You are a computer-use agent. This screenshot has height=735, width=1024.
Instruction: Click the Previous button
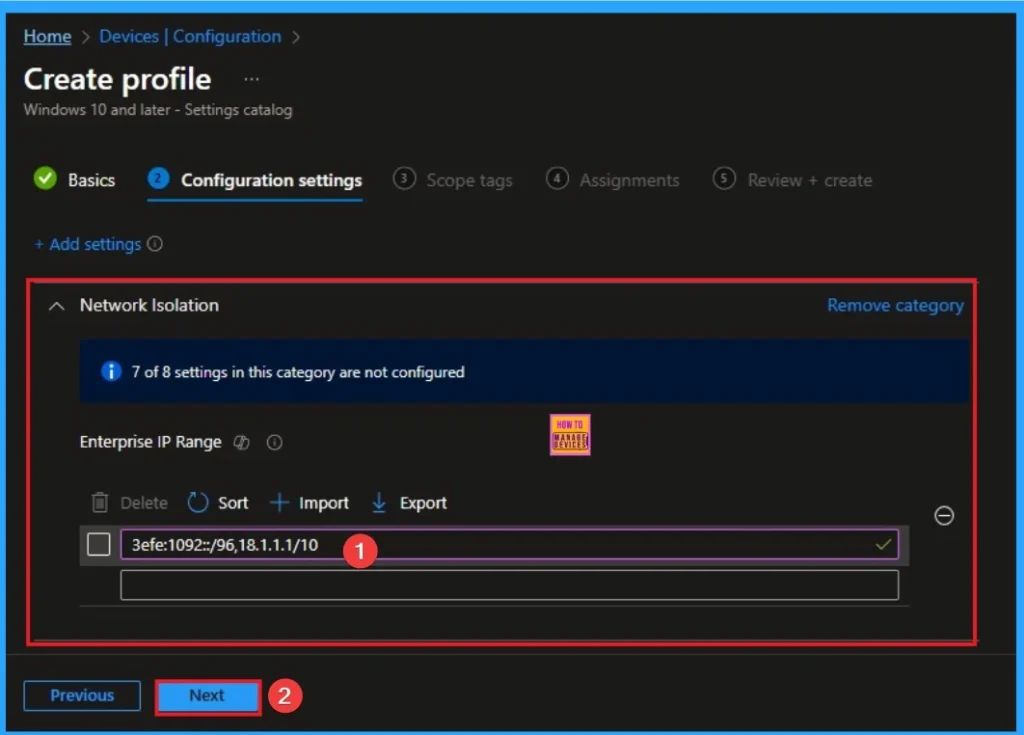81,695
